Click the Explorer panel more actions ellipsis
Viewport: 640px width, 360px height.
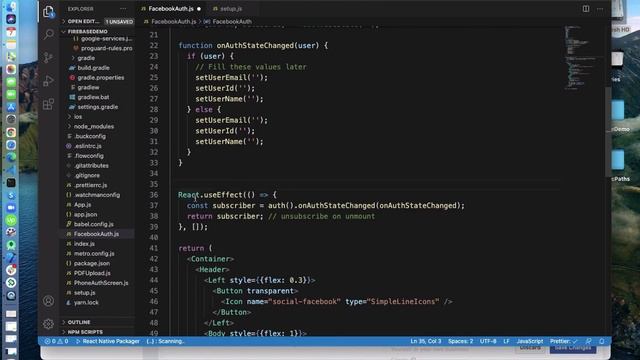[123, 9]
